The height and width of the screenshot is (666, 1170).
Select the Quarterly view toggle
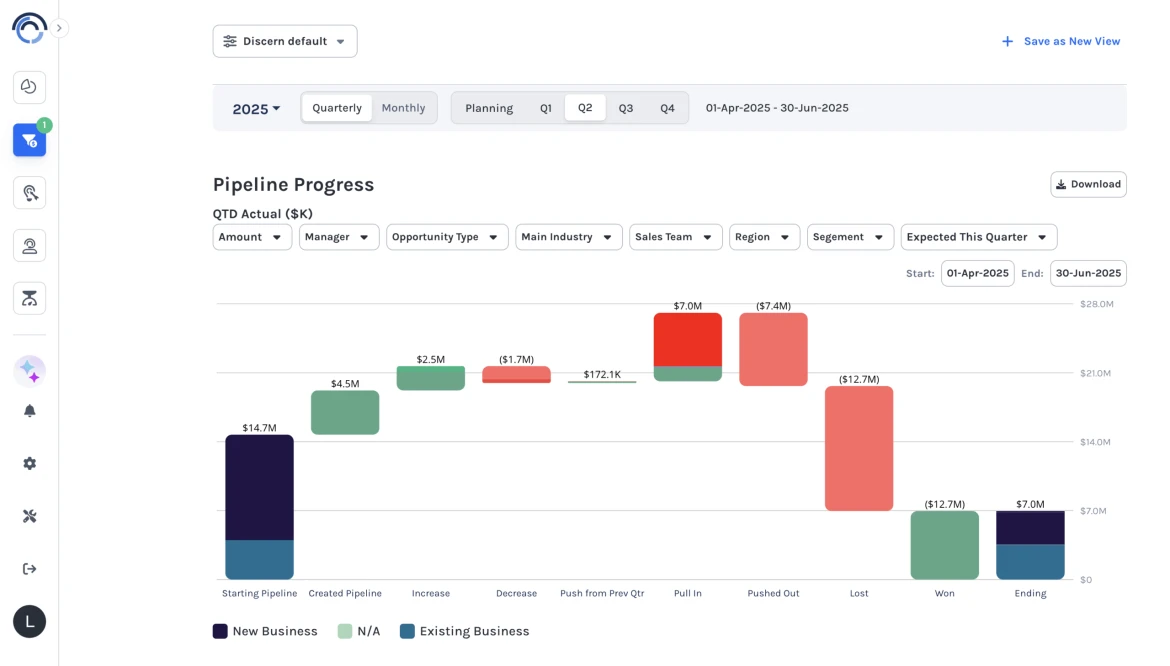coord(337,108)
